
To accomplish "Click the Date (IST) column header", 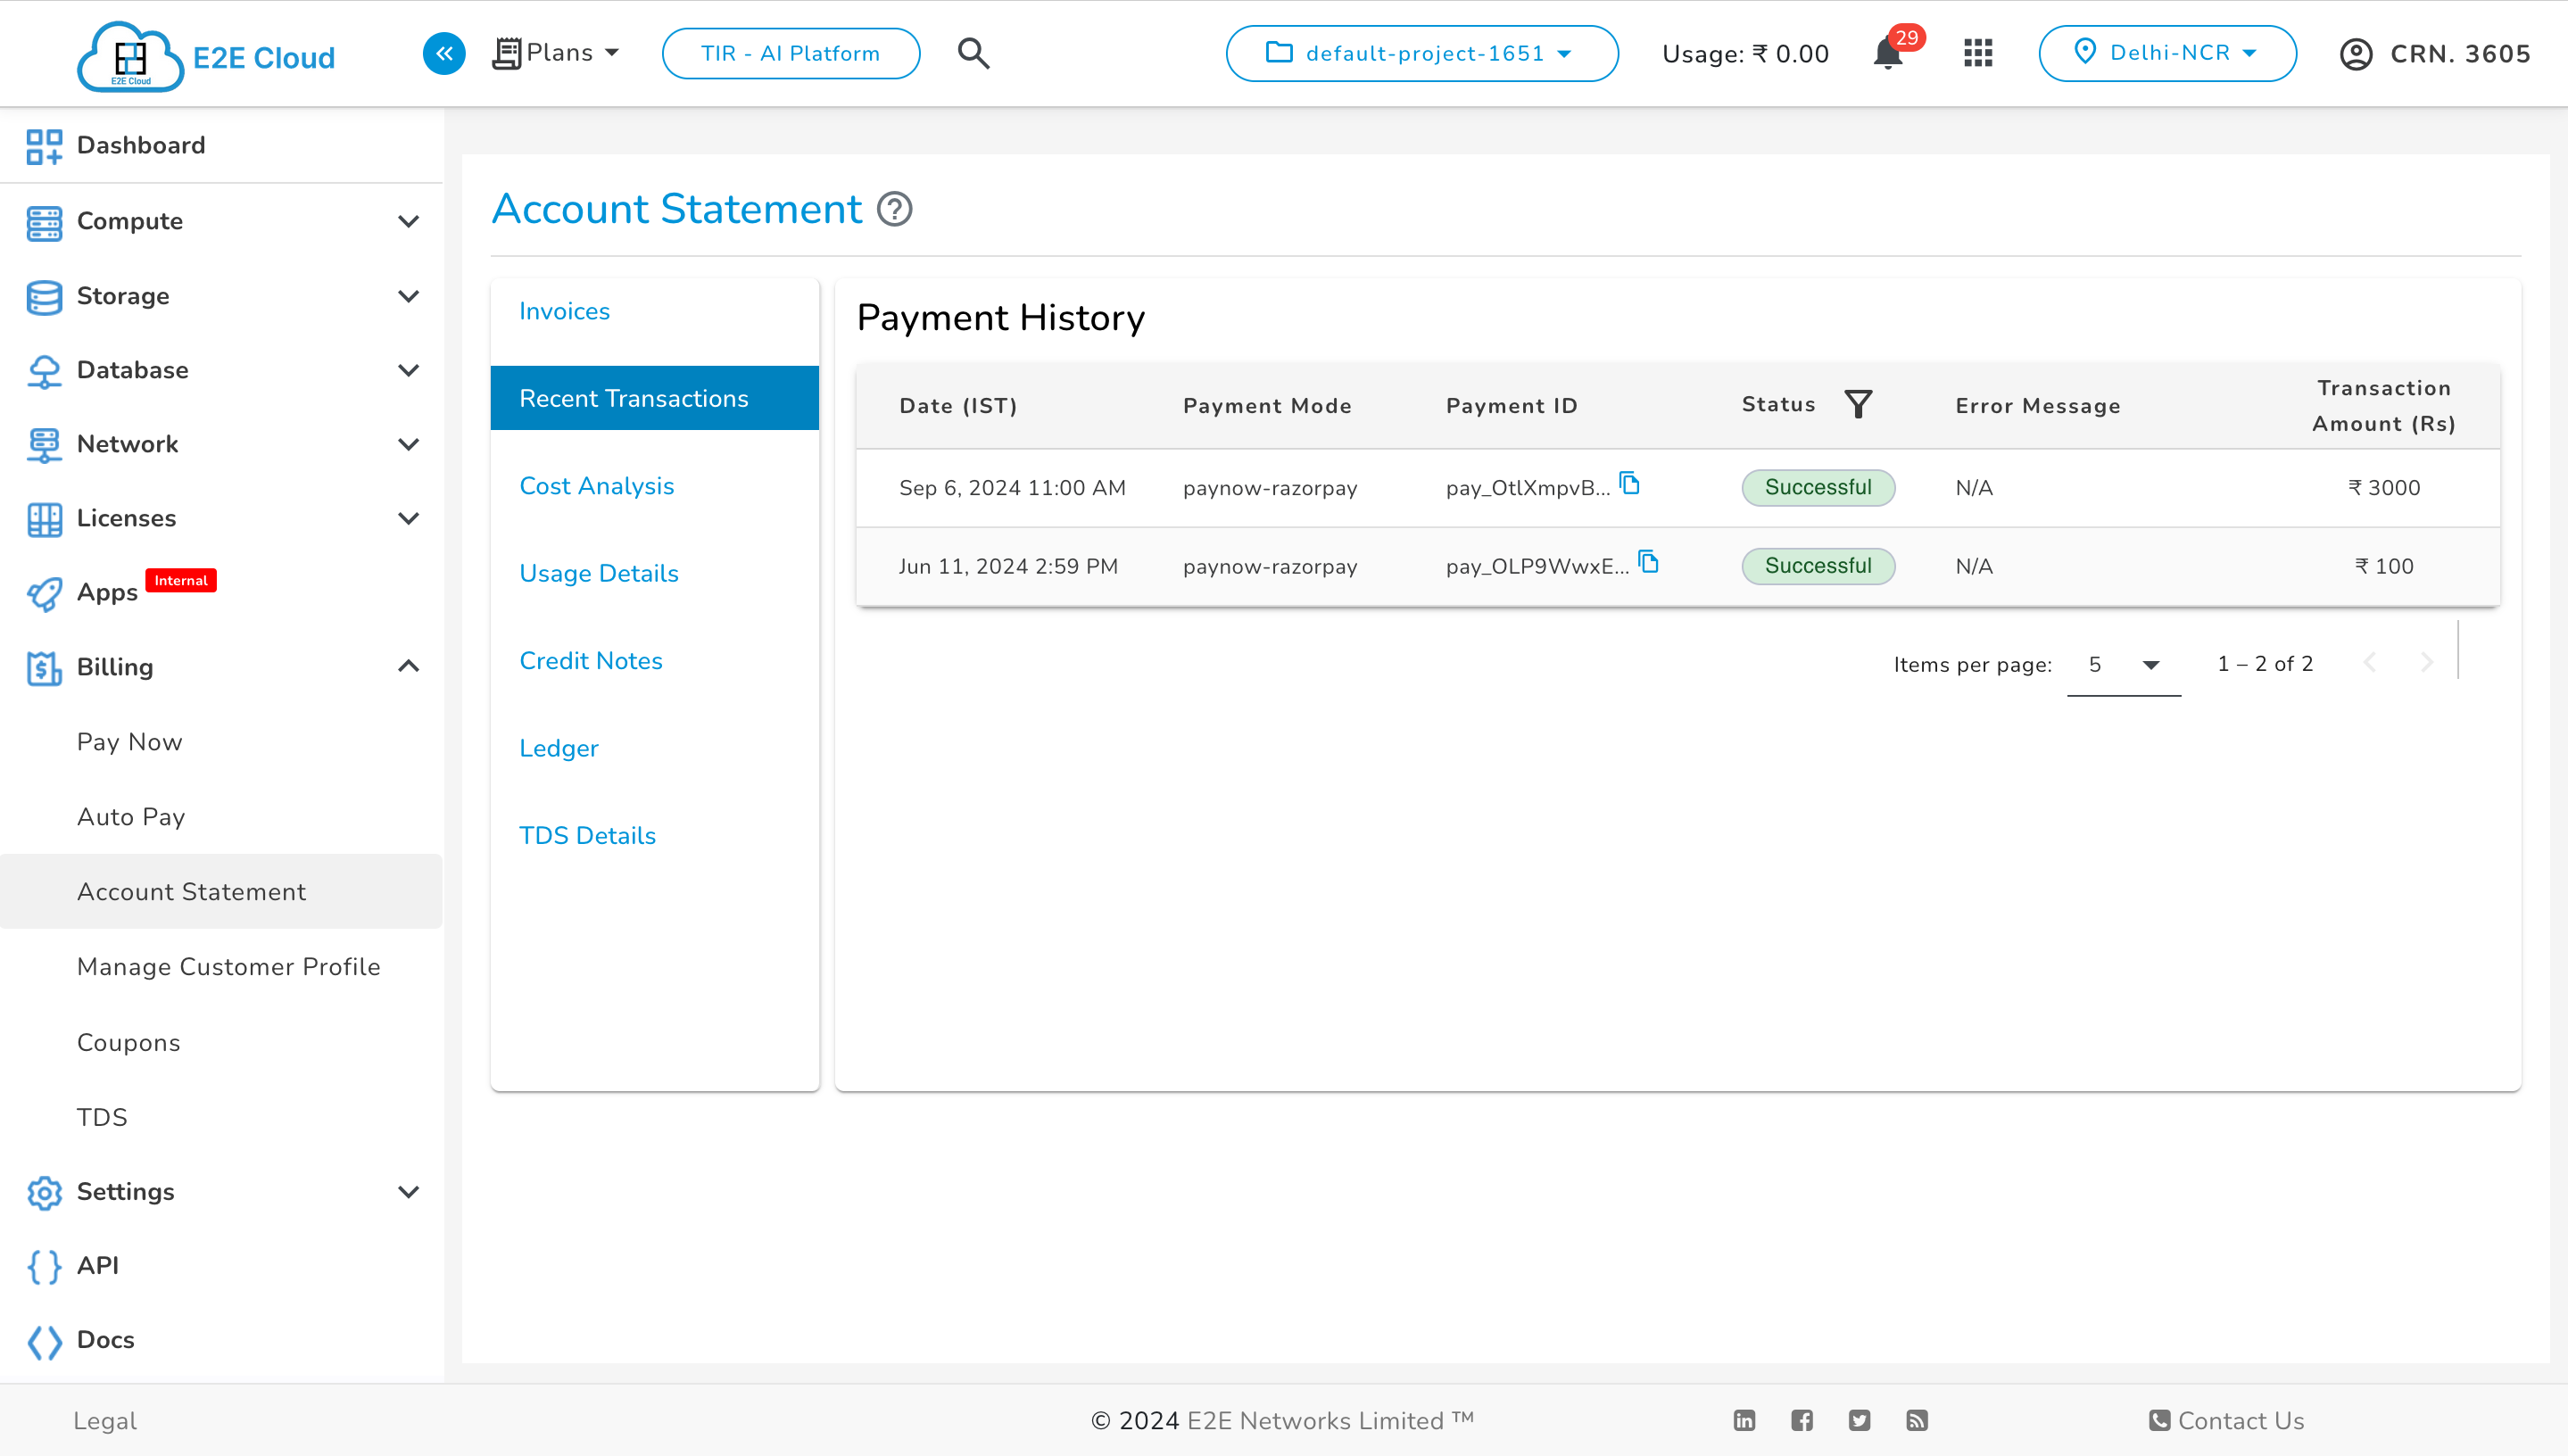I will 958,406.
